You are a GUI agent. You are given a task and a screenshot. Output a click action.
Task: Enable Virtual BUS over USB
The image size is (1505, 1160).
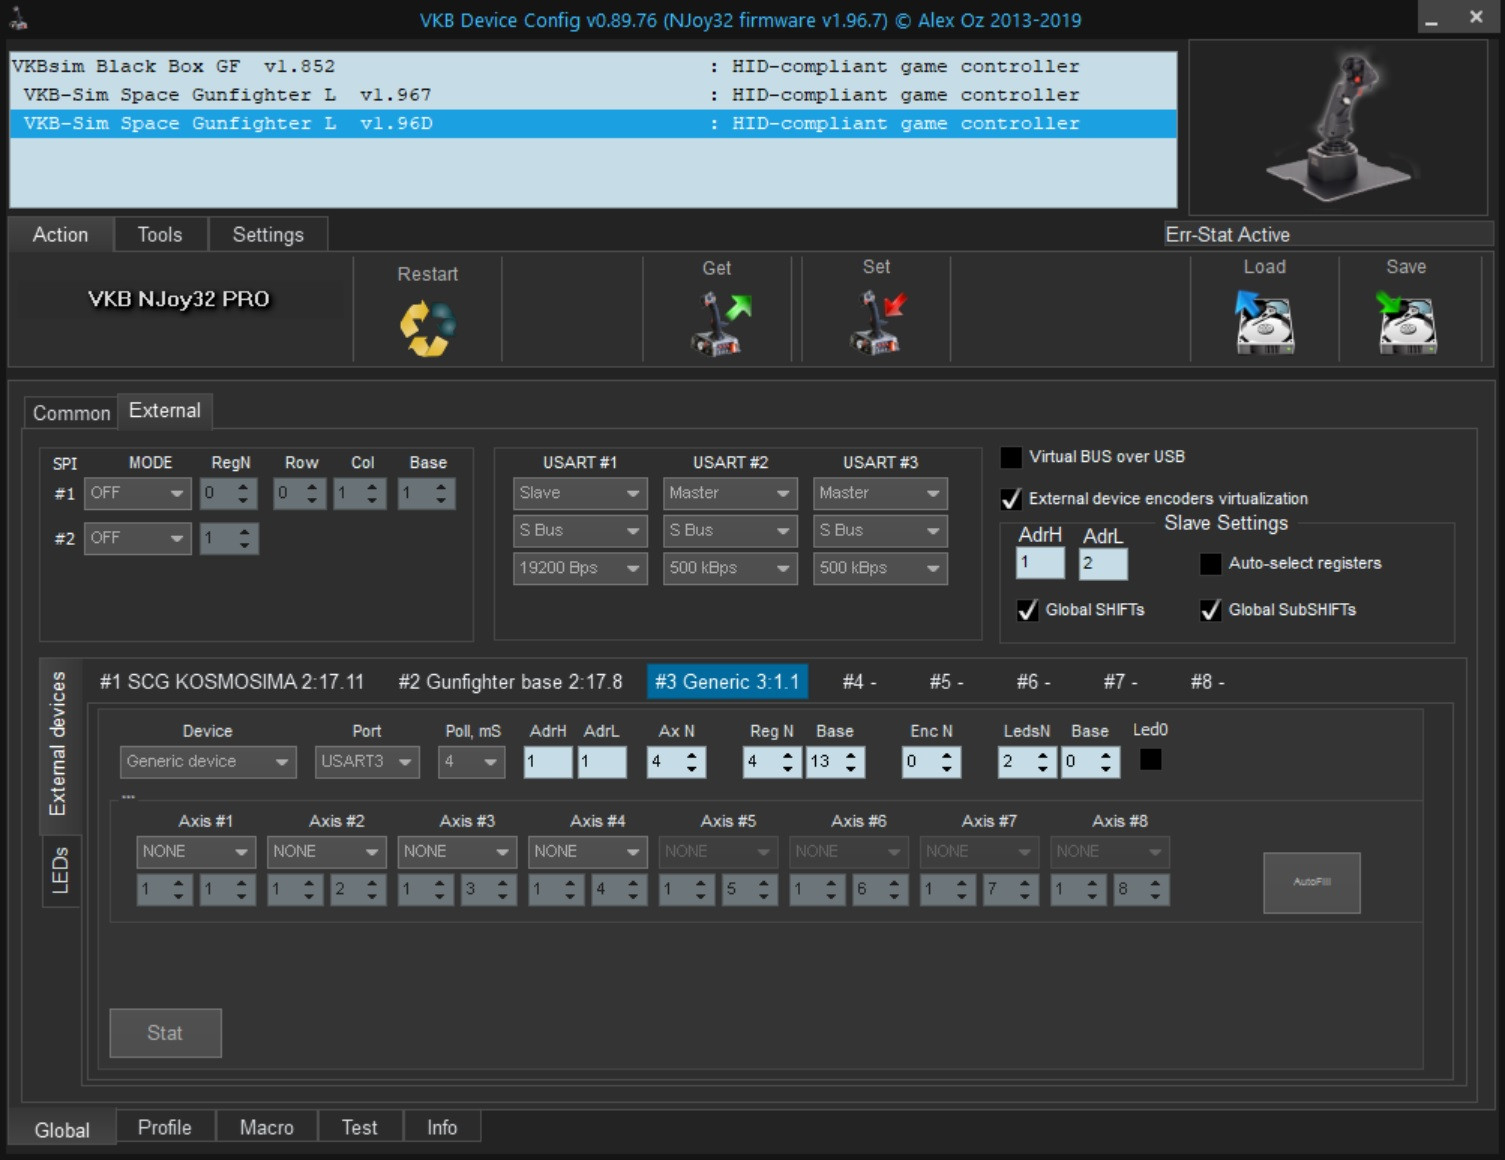pos(1011,458)
